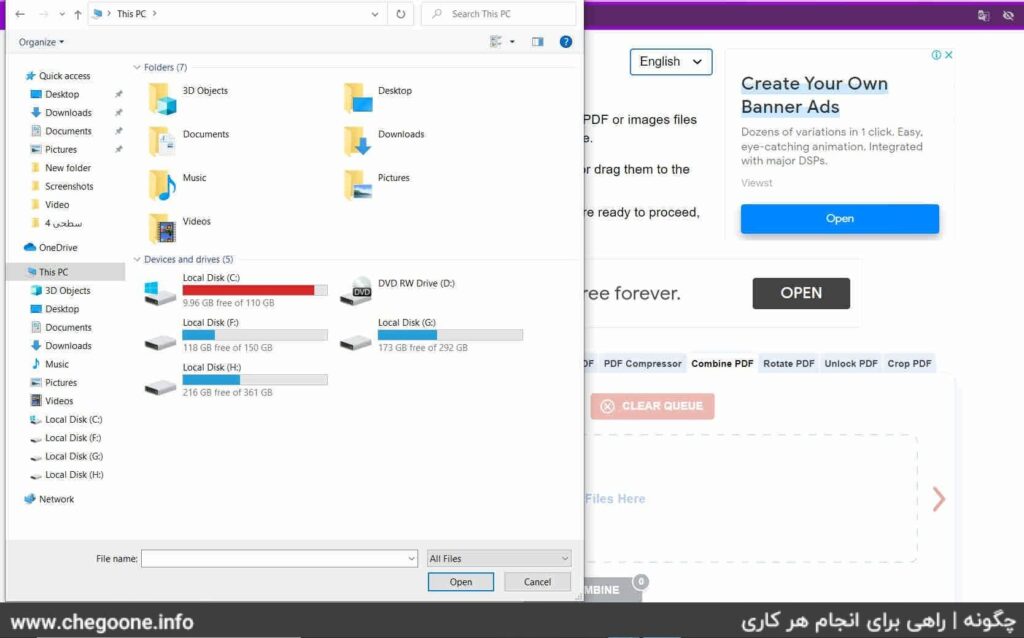The height and width of the screenshot is (638, 1024).
Task: Click the ad info icon
Action: (x=936, y=55)
